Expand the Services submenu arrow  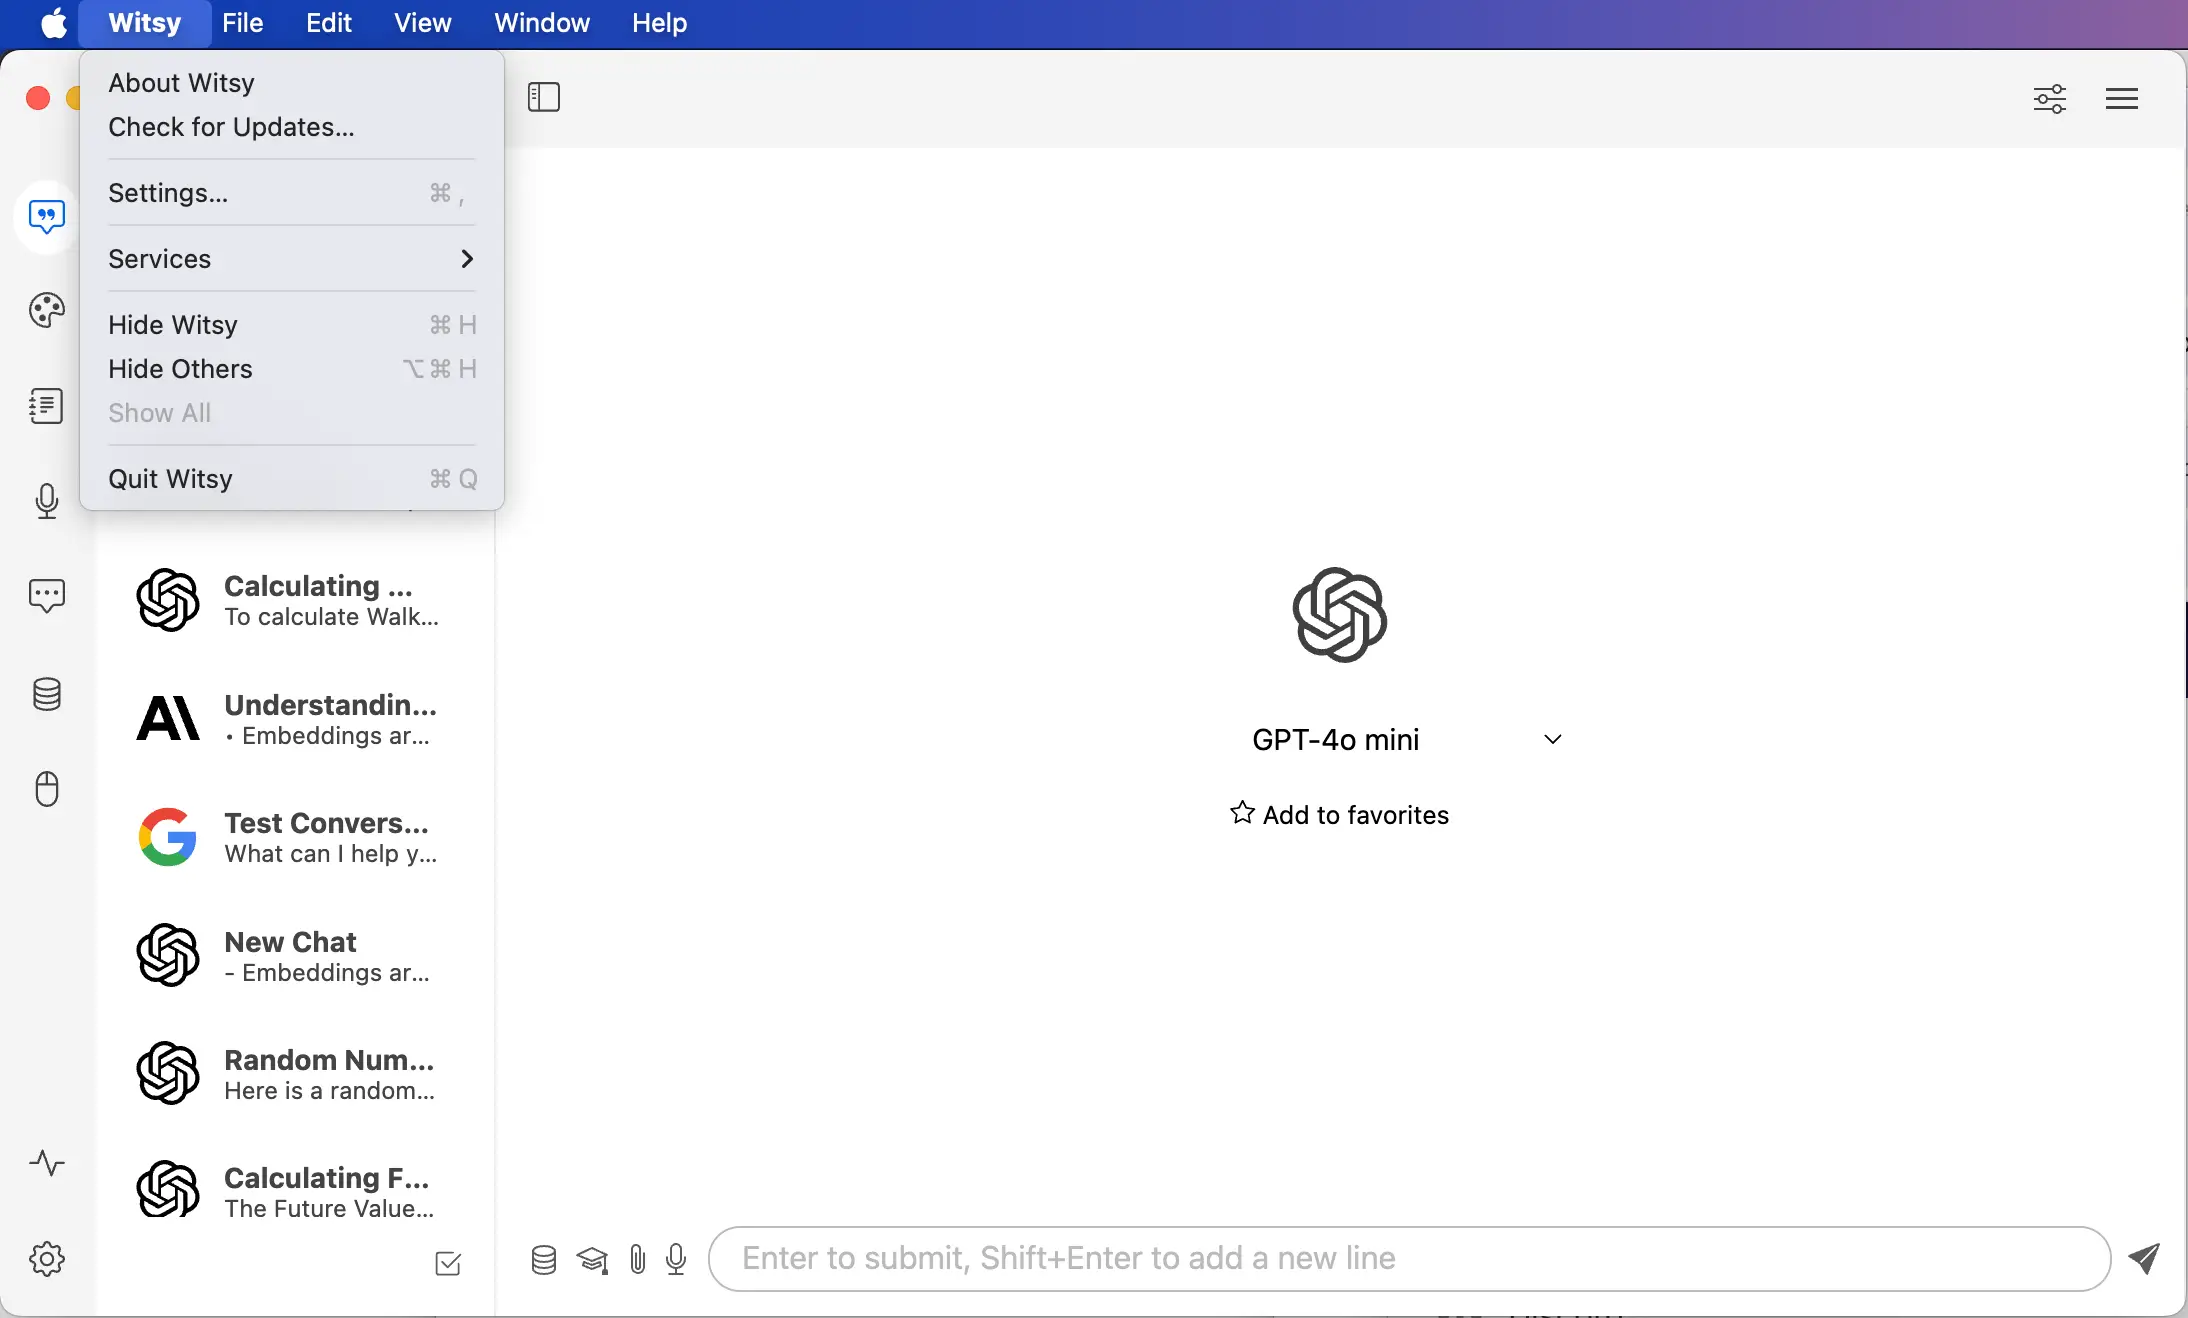tap(466, 259)
